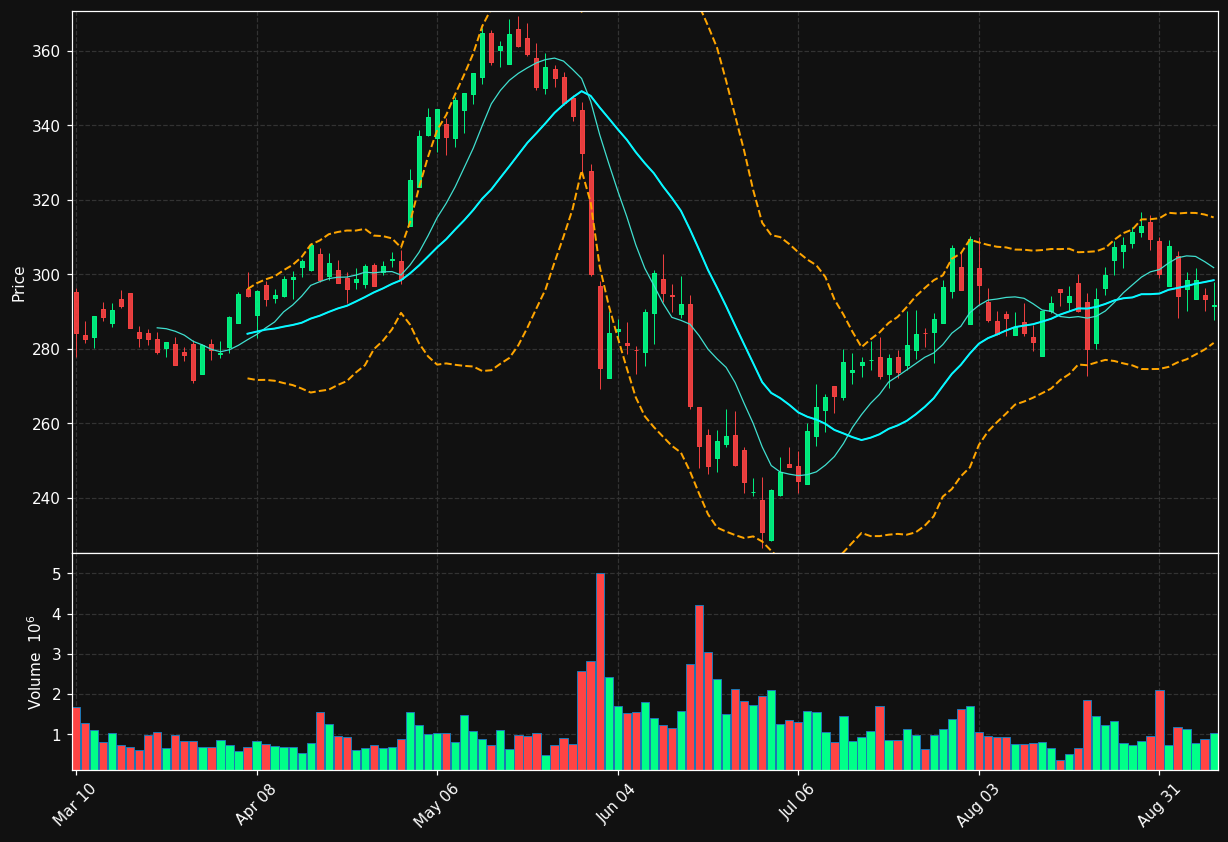Image resolution: width=1228 pixels, height=842 pixels.
Task: Click the volume axis tick label 4
Action: point(57,614)
